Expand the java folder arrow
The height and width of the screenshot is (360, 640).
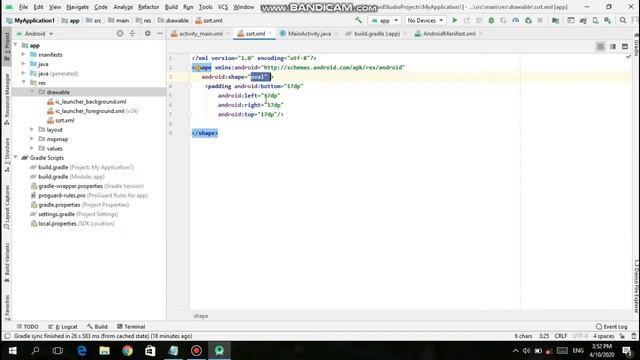24,64
